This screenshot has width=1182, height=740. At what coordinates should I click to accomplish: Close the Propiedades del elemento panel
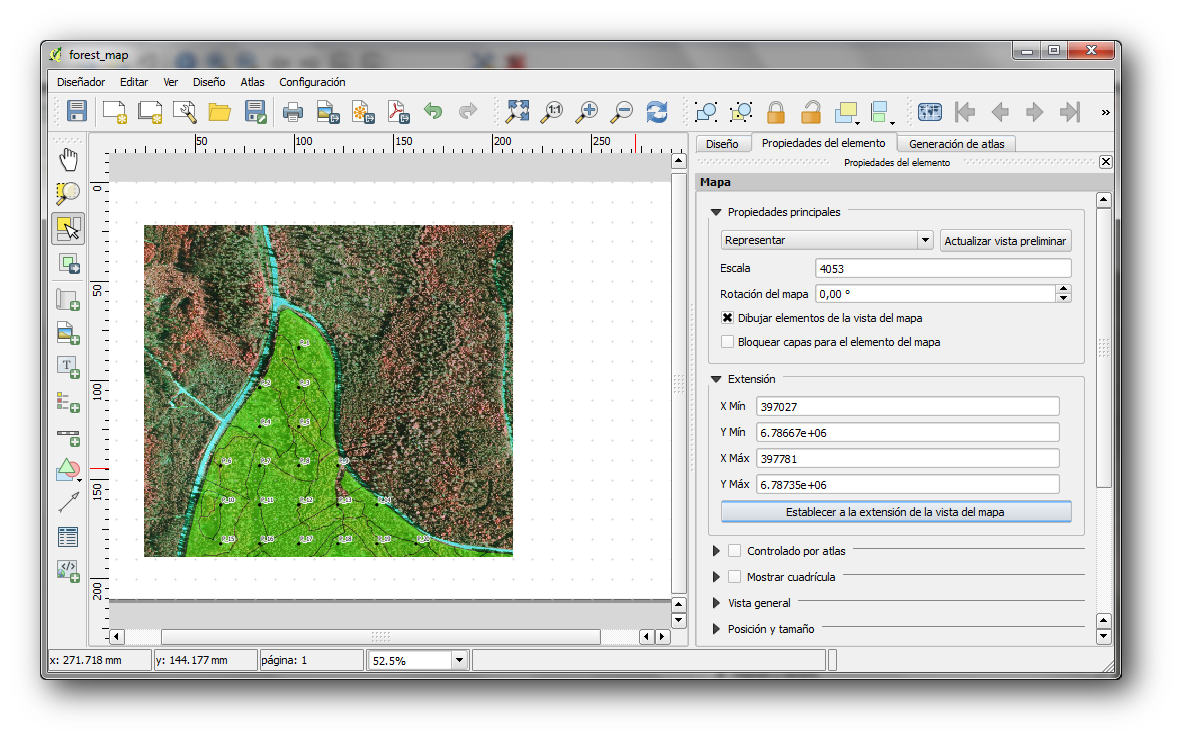(x=1105, y=162)
